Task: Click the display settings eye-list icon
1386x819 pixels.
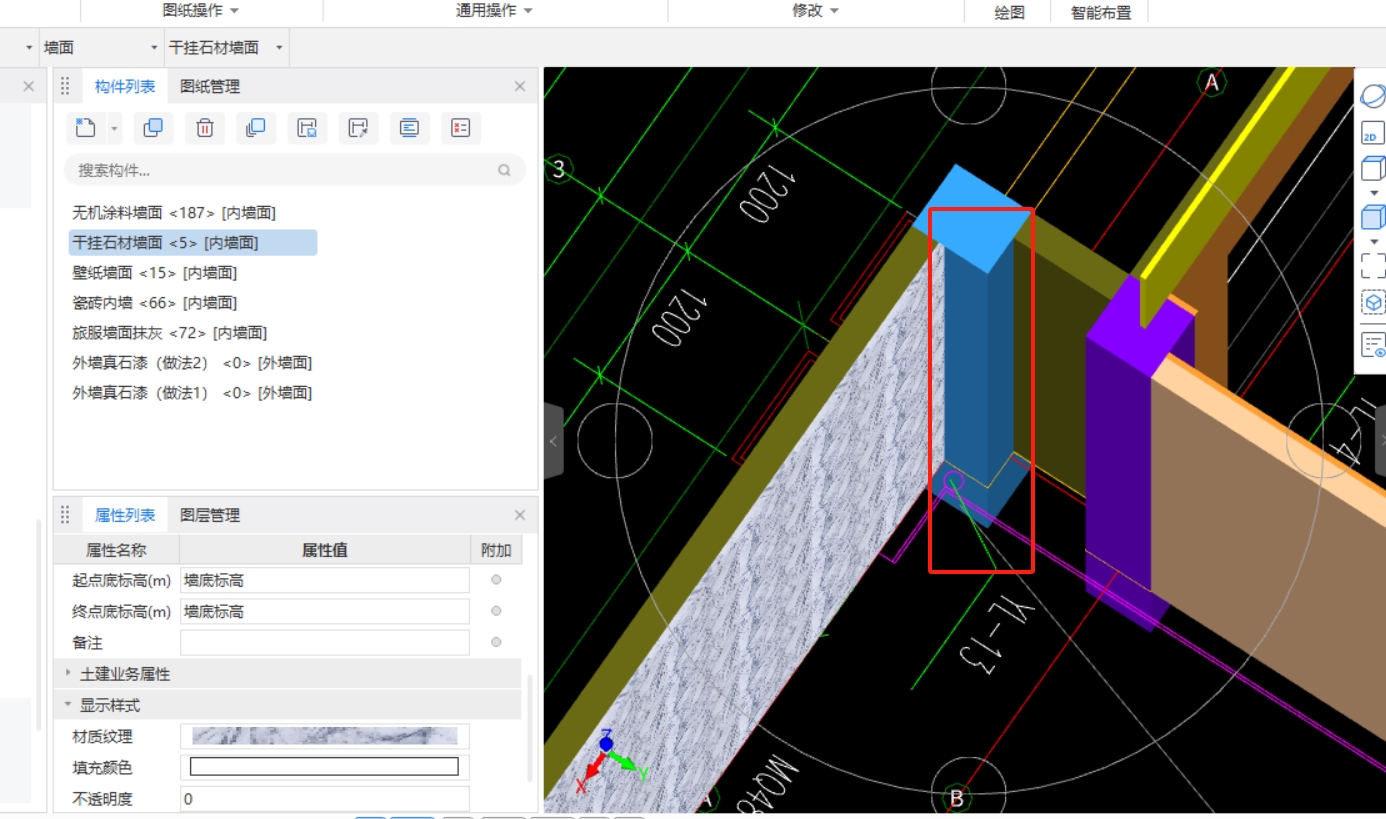Action: click(x=1373, y=346)
